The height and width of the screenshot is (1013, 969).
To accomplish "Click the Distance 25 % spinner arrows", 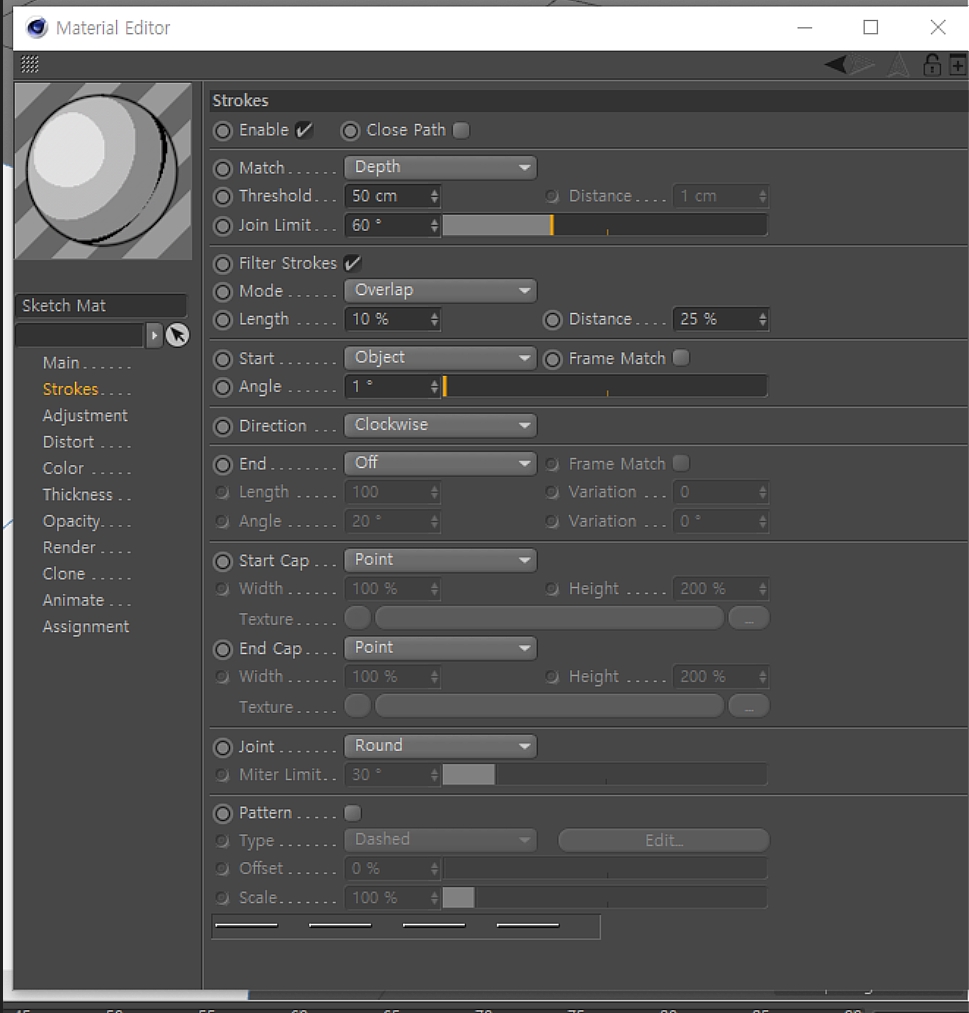I will point(763,319).
